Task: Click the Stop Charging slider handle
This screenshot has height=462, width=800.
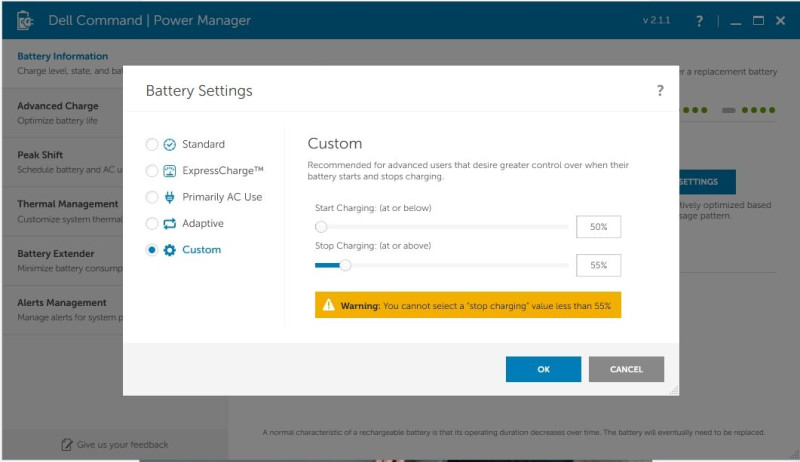Action: 345,265
